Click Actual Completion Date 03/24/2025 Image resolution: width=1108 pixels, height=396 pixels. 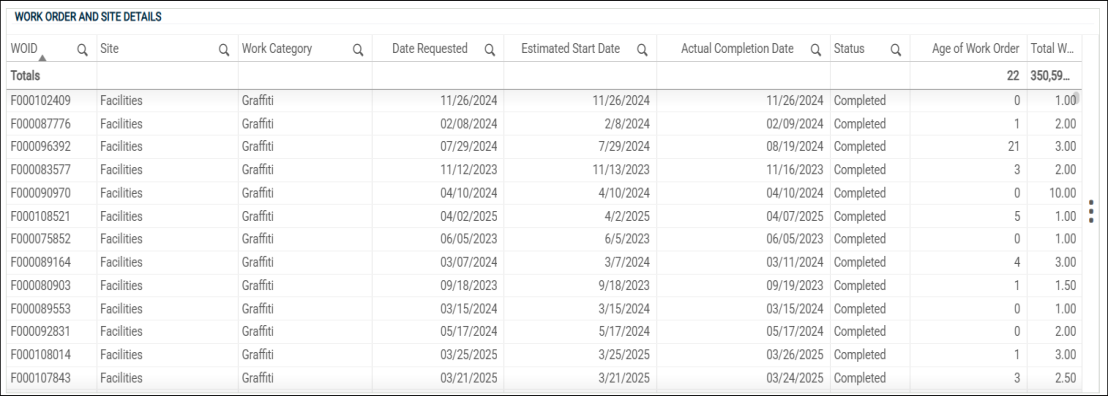795,378
